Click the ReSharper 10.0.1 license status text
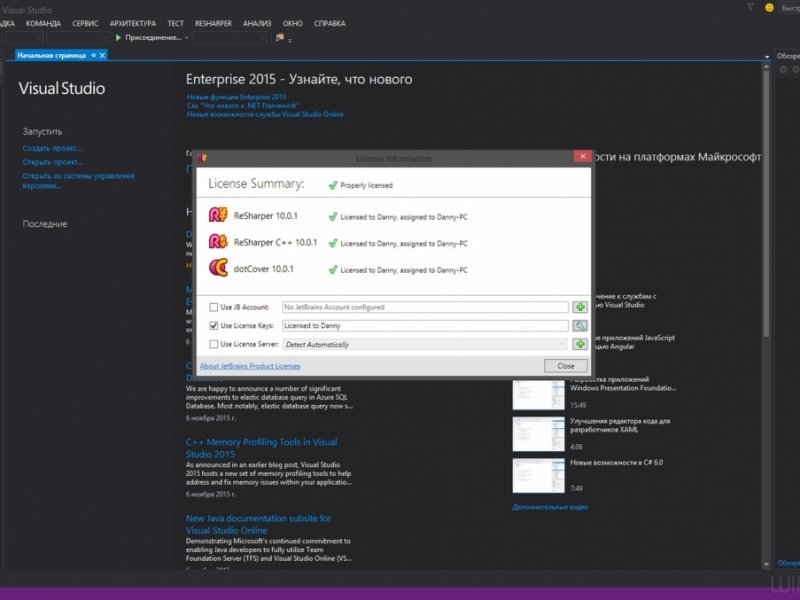This screenshot has height=600, width=800. 404,217
